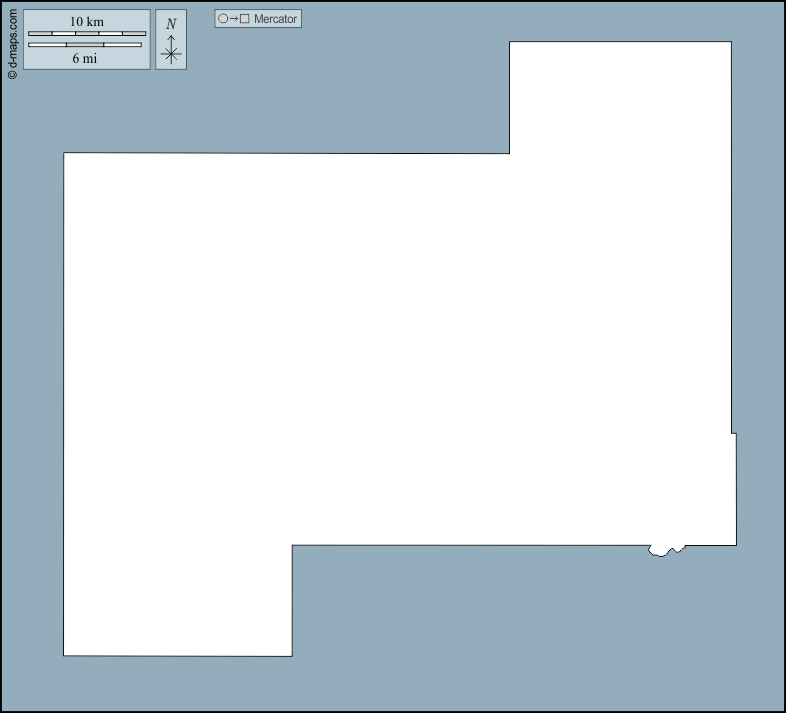The image size is (786, 713).
Task: Click the inner corner of the northern border step
Action: point(509,153)
